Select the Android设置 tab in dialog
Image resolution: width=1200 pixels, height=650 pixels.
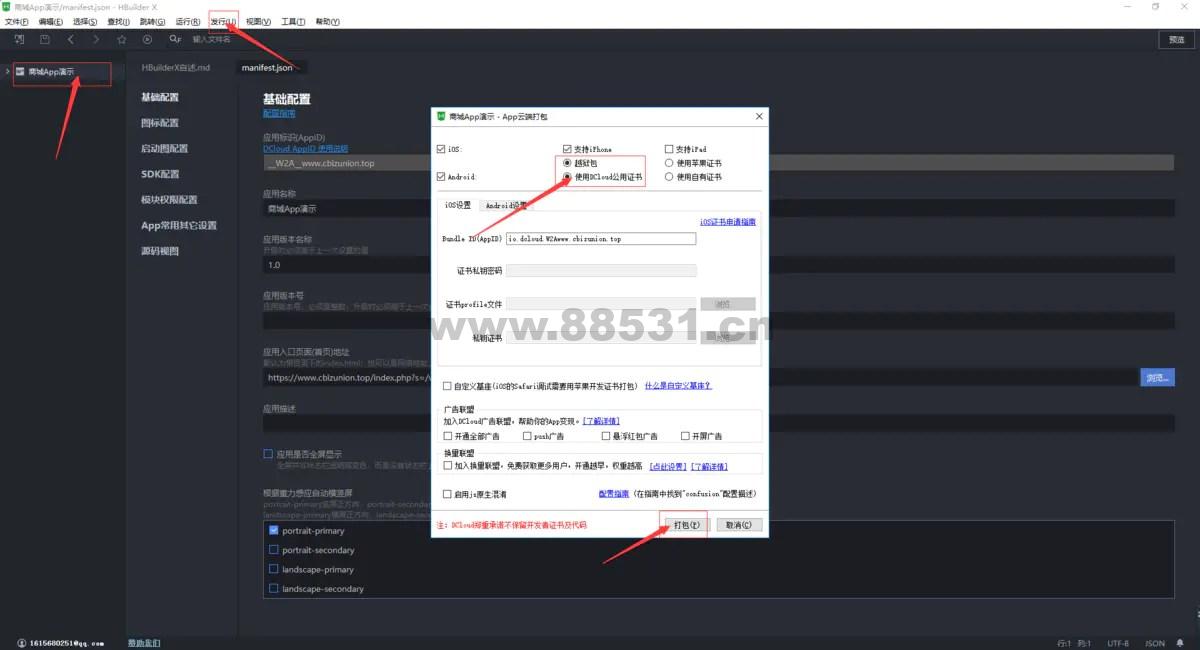[506, 205]
